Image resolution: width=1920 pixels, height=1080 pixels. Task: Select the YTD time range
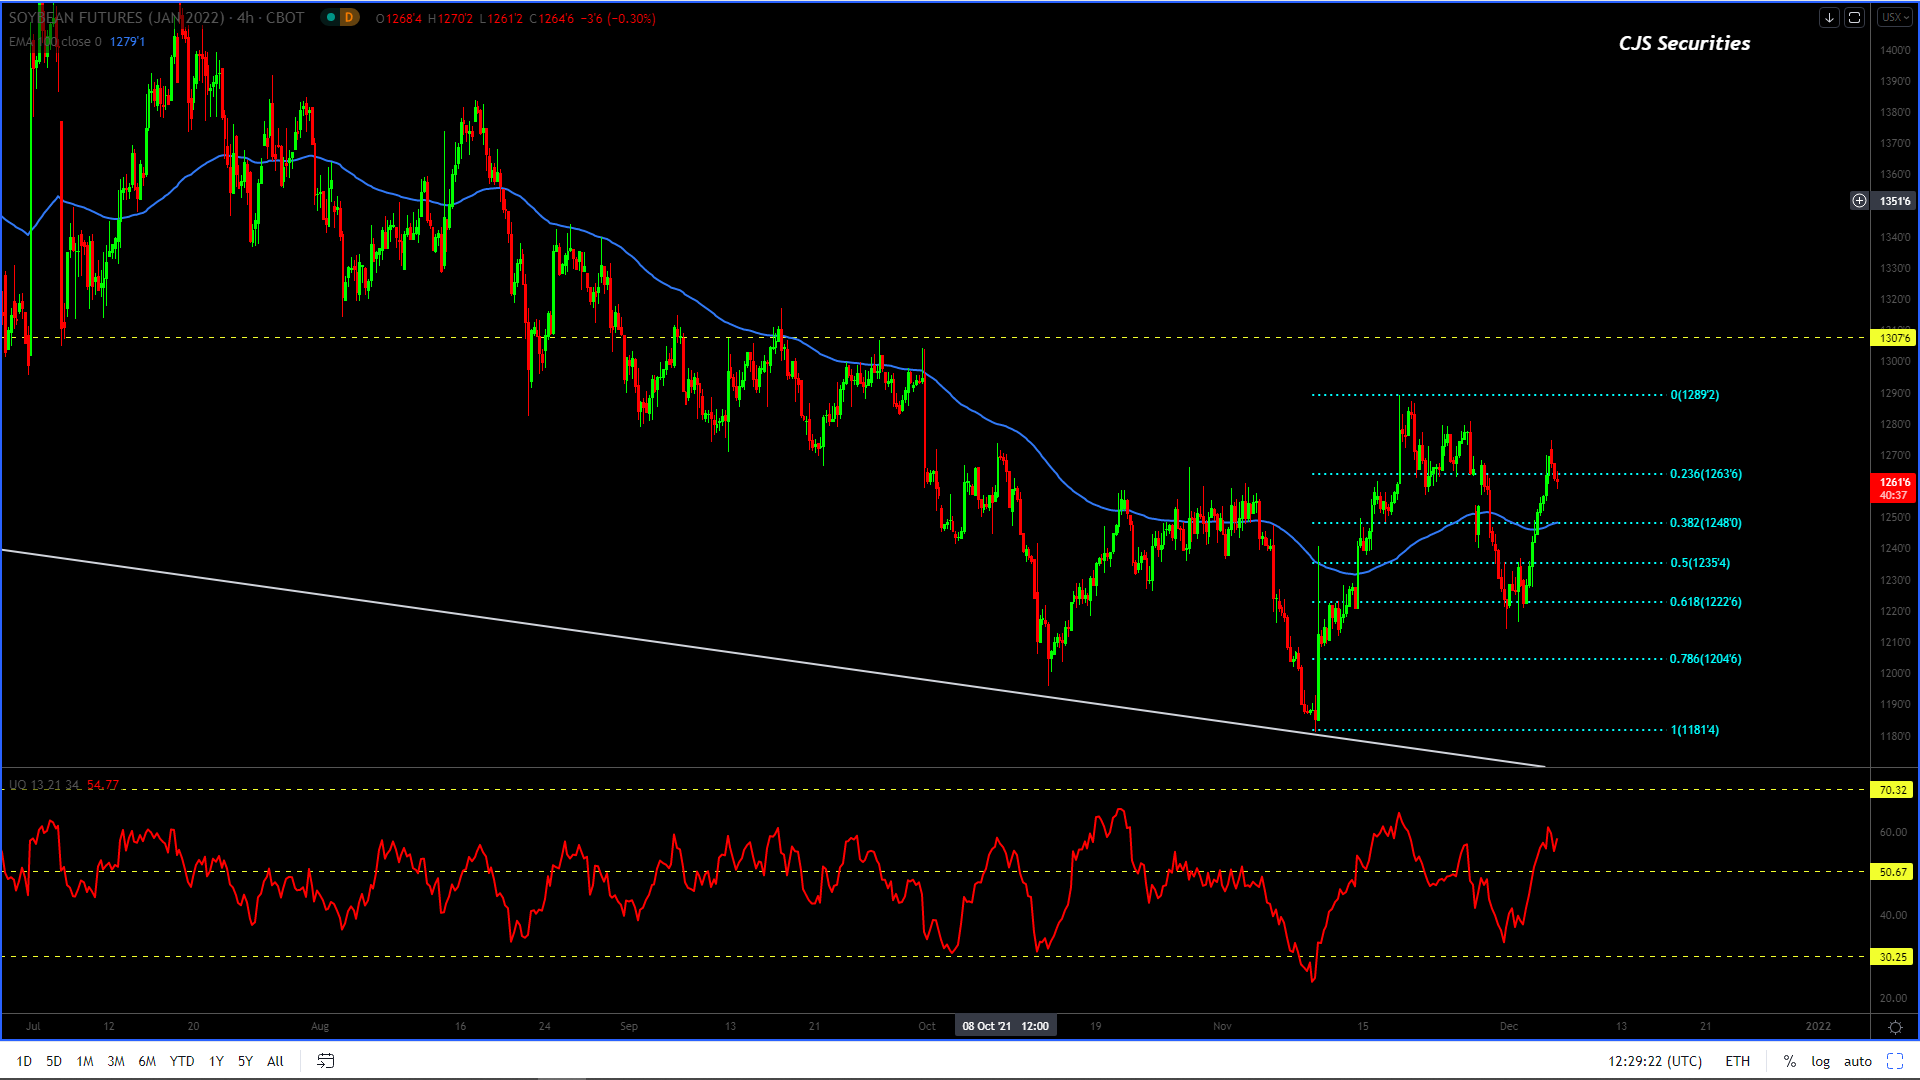tap(181, 1061)
